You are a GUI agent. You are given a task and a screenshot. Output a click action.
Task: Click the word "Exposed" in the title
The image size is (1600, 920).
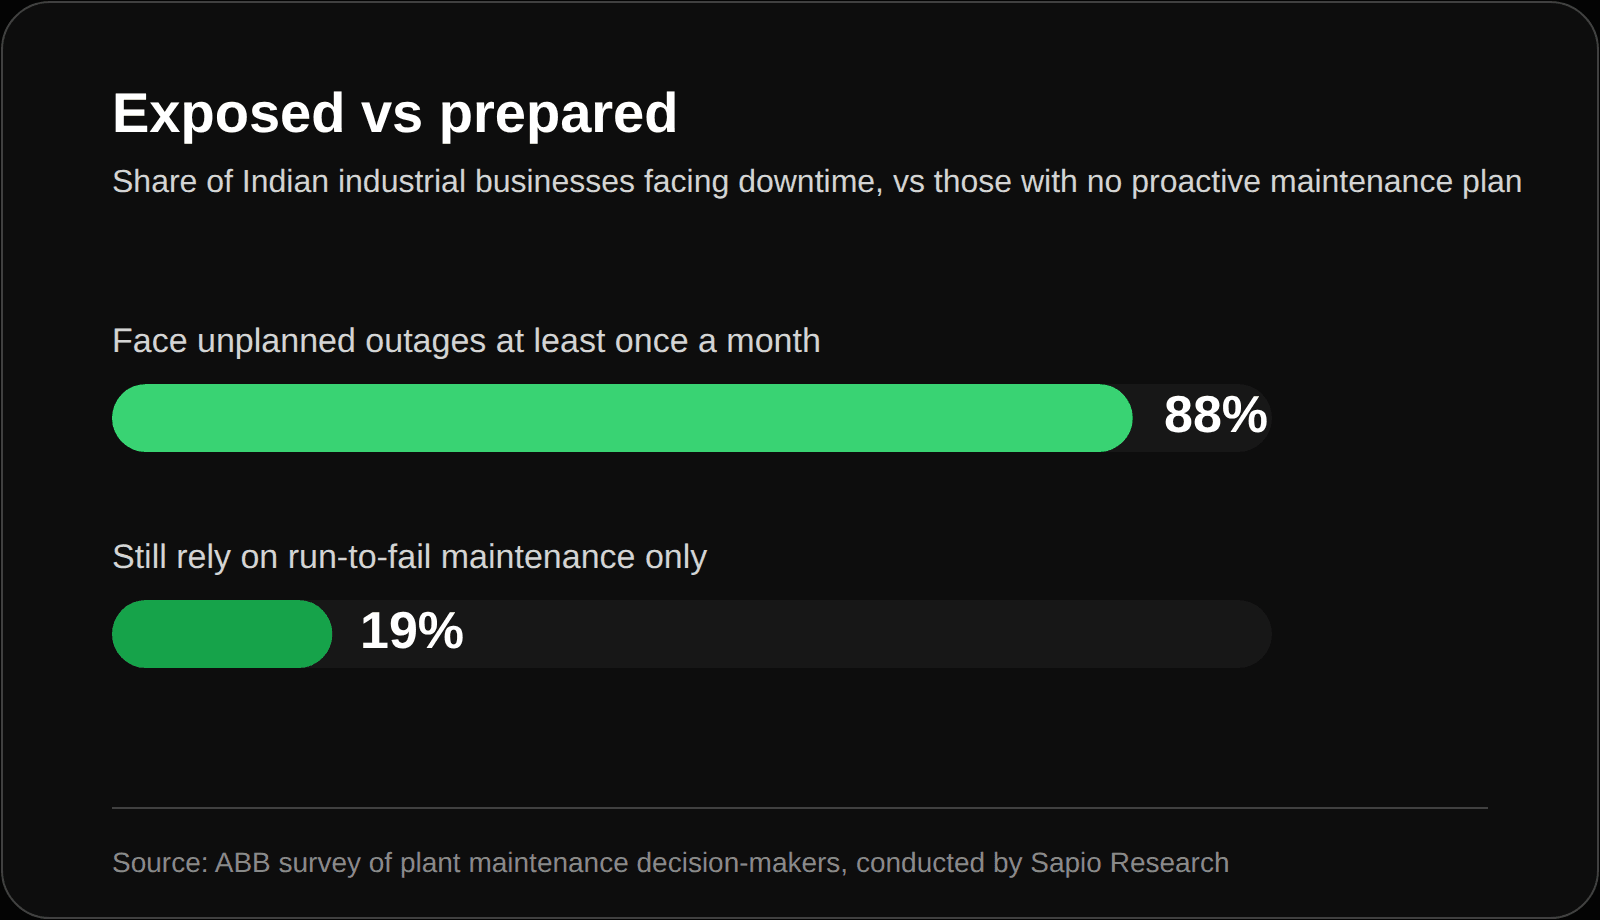pyautogui.click(x=229, y=113)
